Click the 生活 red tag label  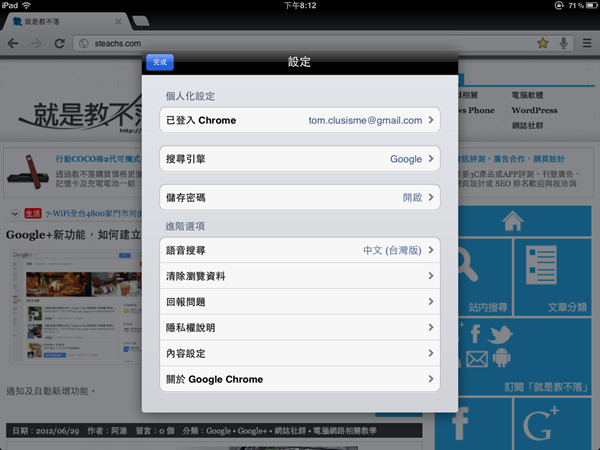pos(33,213)
